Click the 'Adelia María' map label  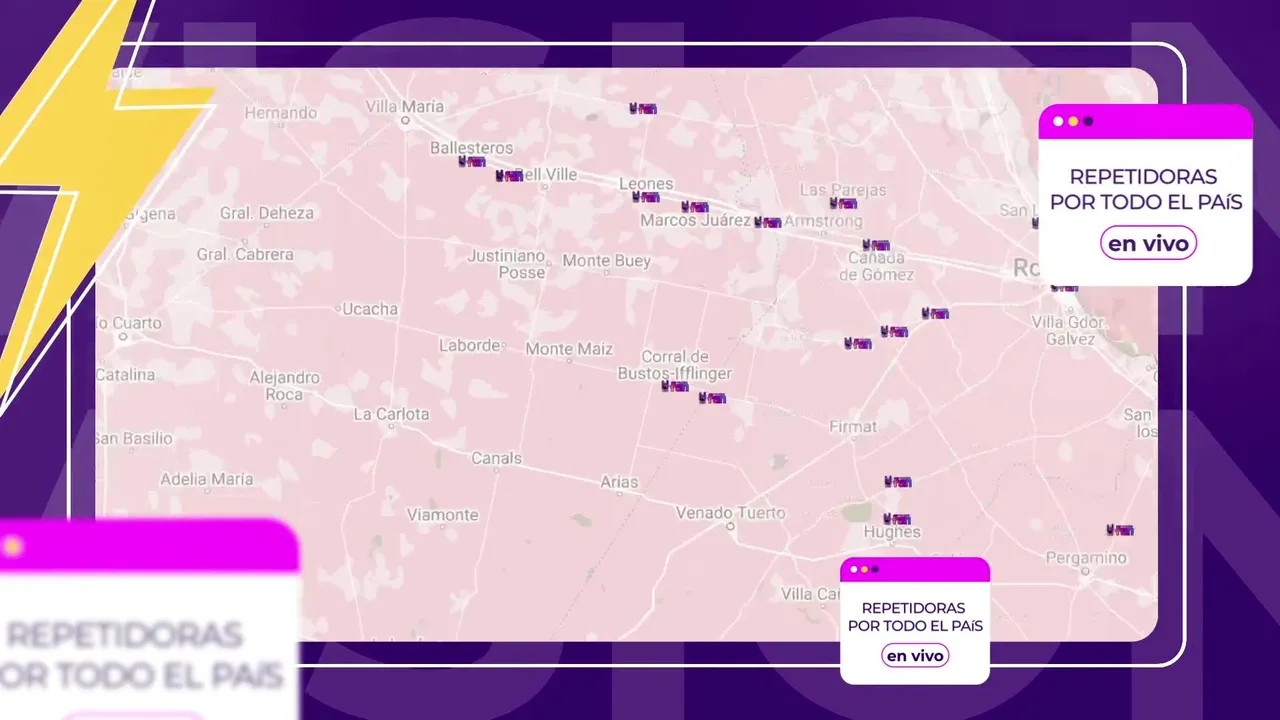pos(207,479)
